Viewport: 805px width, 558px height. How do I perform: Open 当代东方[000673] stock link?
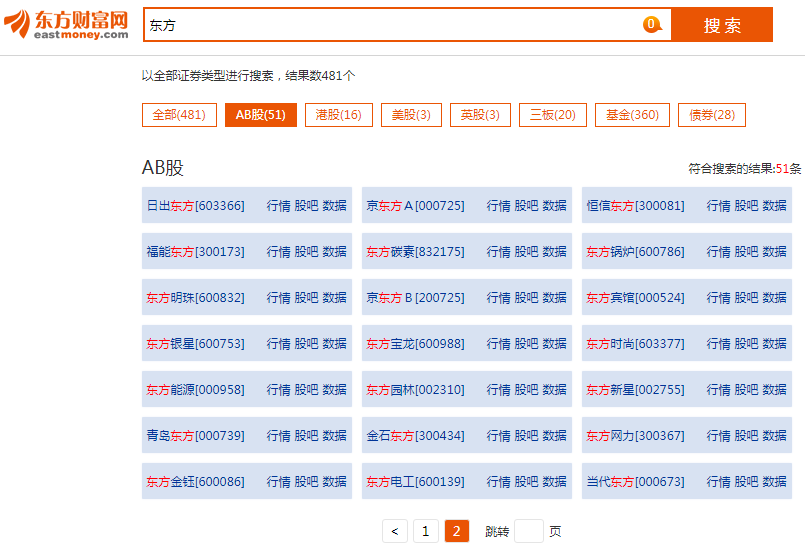(636, 482)
